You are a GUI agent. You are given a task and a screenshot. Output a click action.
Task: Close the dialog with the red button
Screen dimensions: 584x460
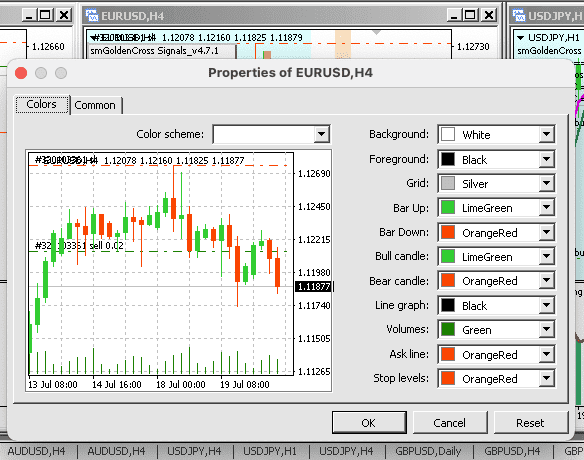pos(21,73)
